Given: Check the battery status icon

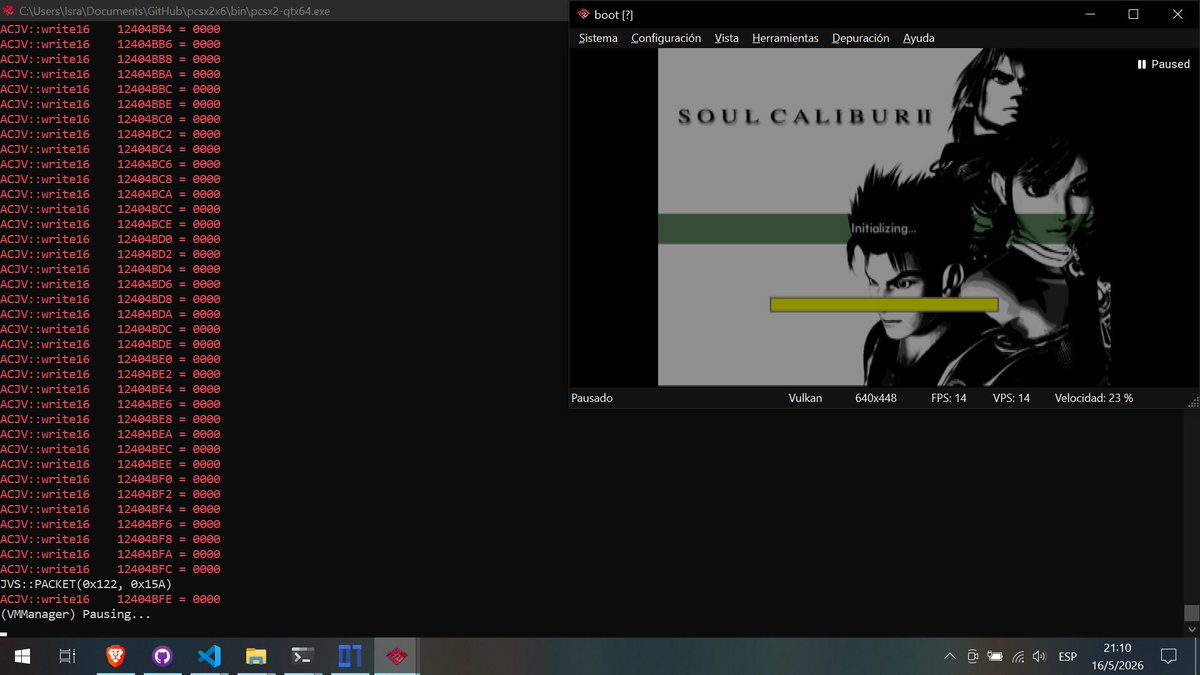Looking at the screenshot, I should [995, 656].
